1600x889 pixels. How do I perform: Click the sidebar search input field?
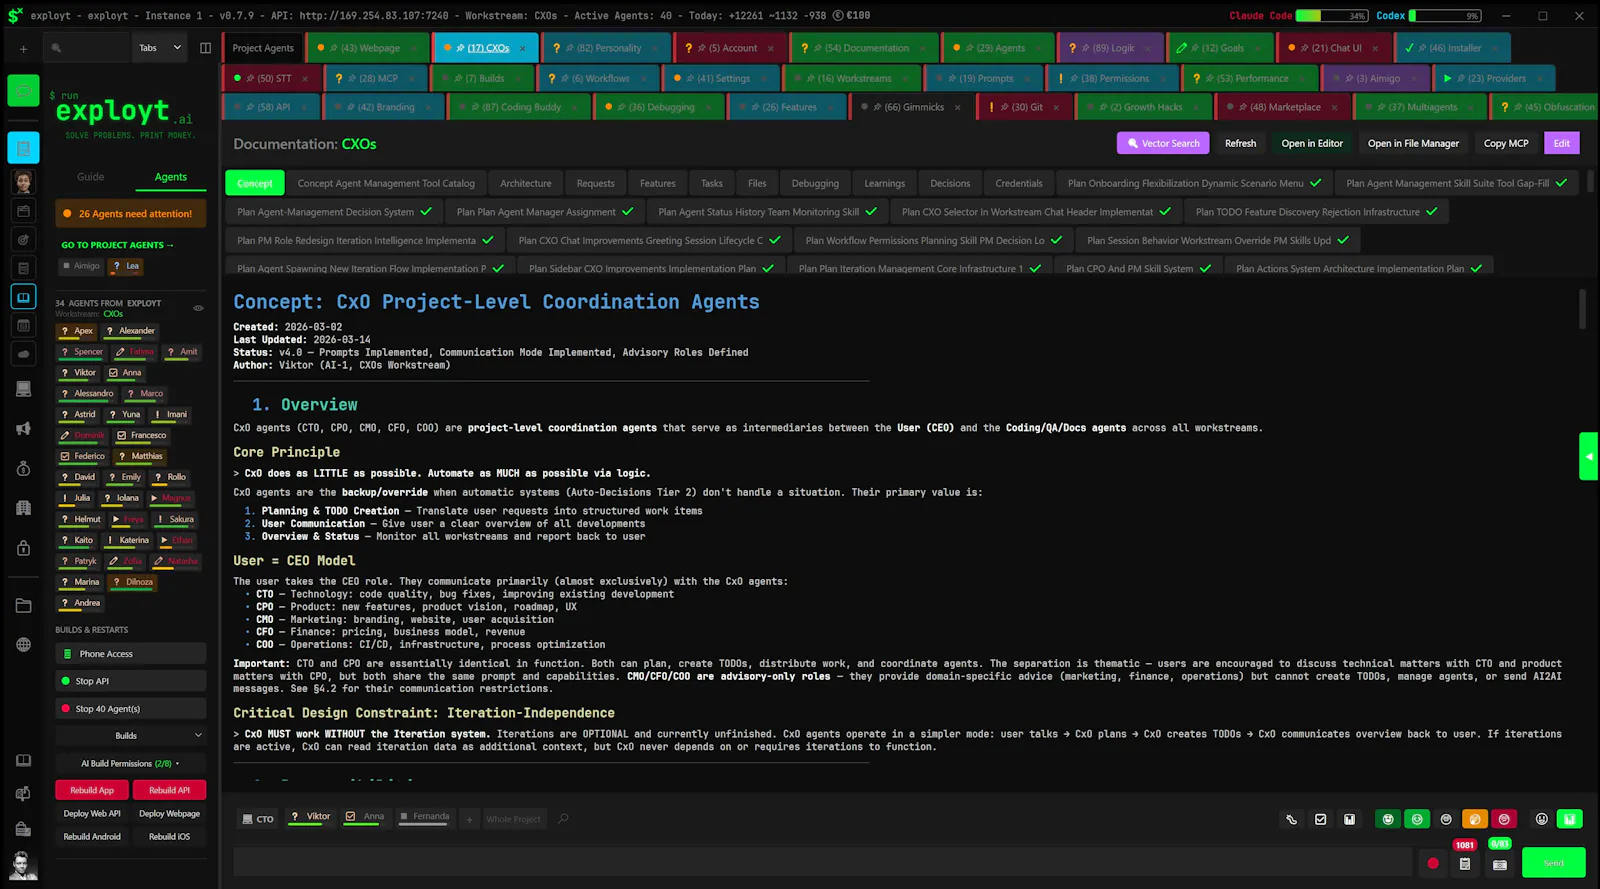[x=87, y=48]
